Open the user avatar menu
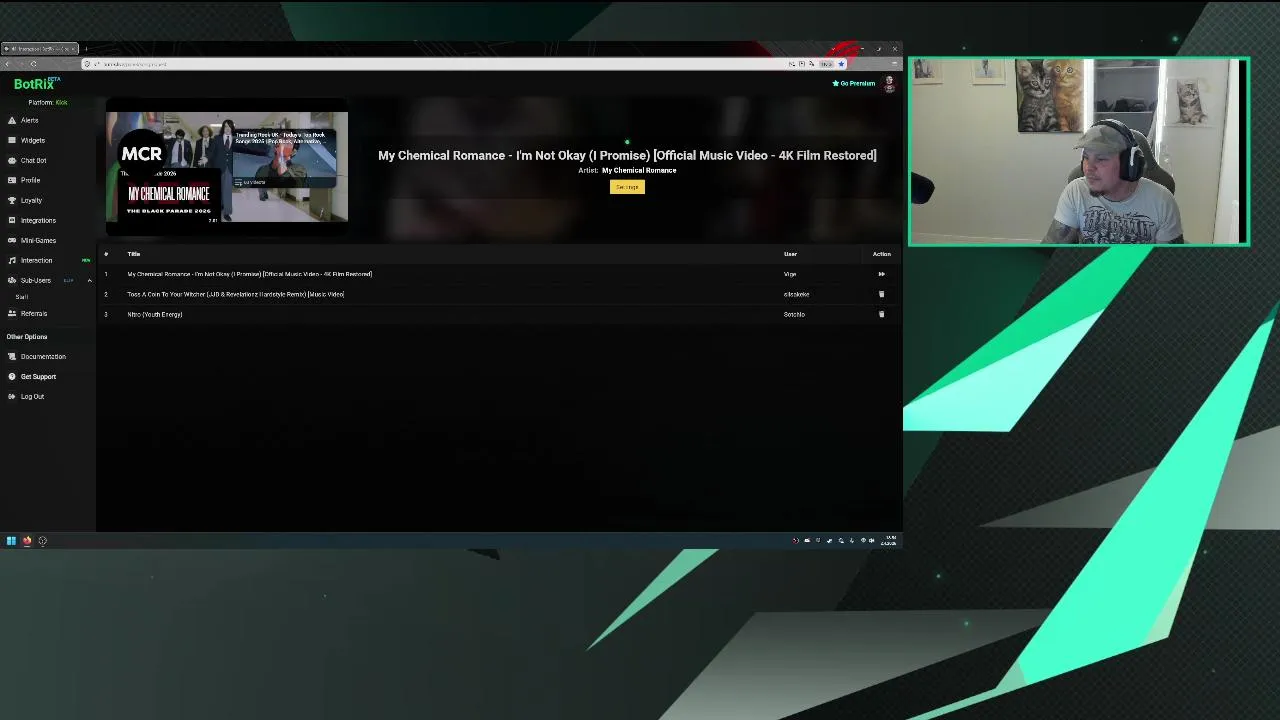 [889, 84]
